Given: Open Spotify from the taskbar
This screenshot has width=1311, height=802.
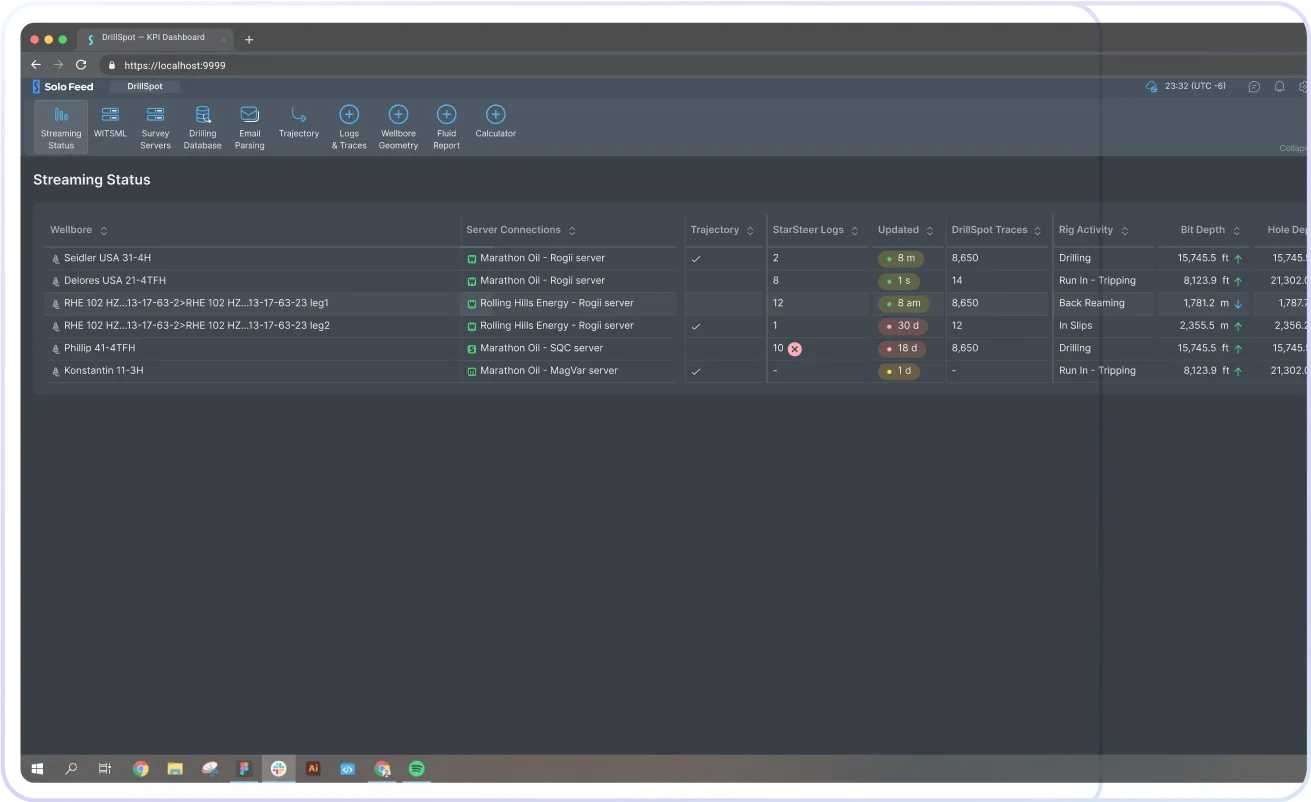Looking at the screenshot, I should click(x=417, y=769).
